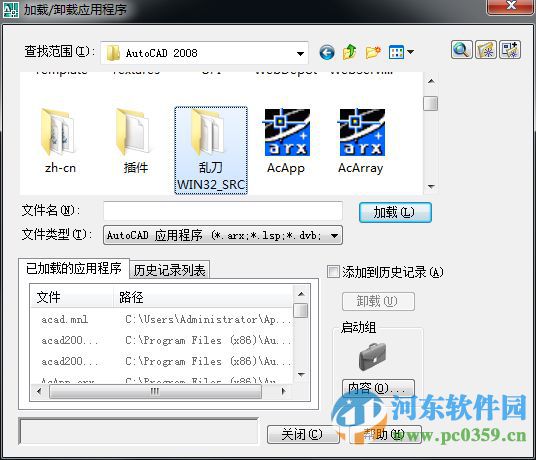Screen dimensions: 536x460
Task: Open the view menu icon
Action: 401,52
